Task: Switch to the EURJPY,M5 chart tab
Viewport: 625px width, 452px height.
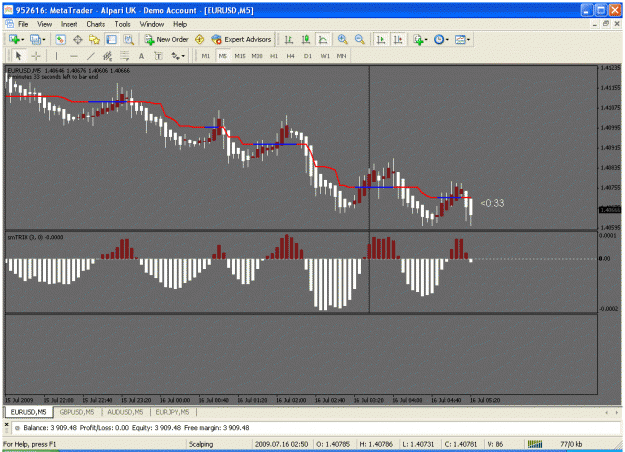Action: pyautogui.click(x=173, y=412)
